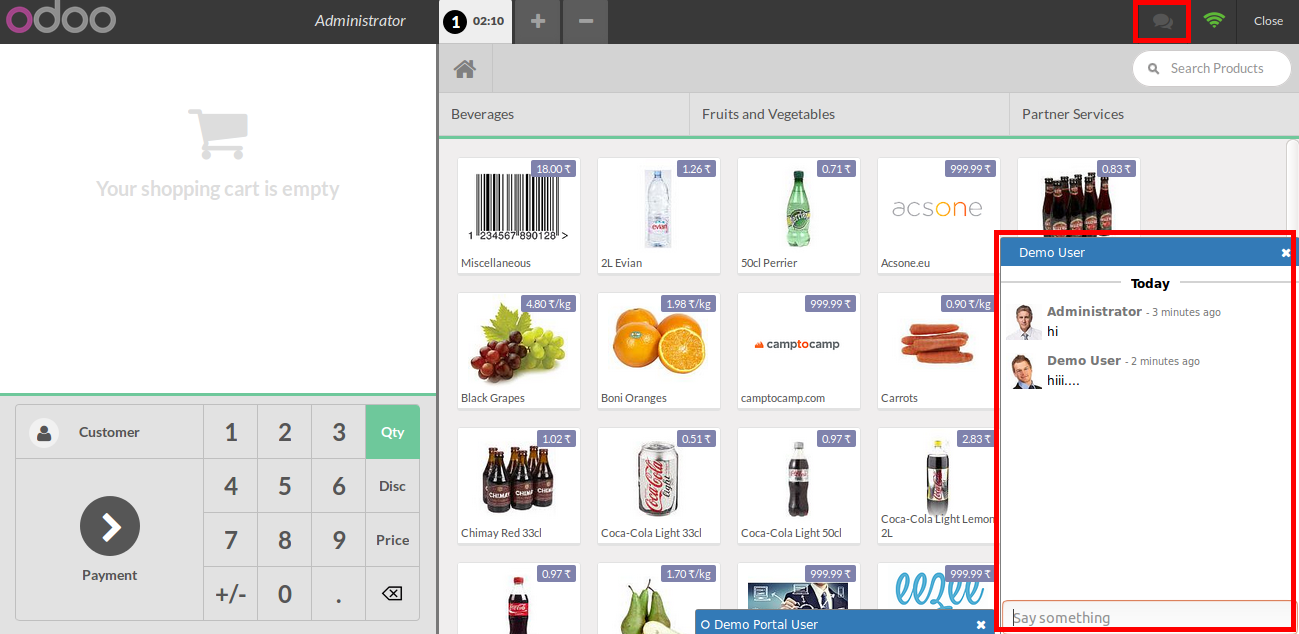
Task: Select Customer for the order
Action: 109,432
